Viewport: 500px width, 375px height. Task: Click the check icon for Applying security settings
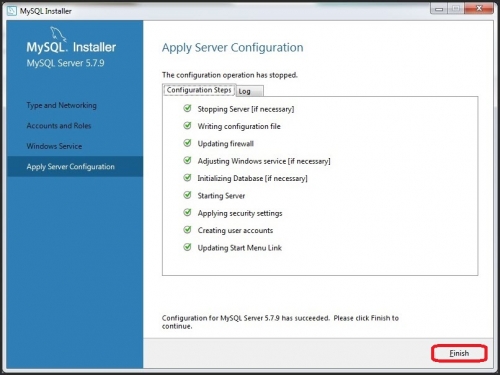click(x=188, y=212)
